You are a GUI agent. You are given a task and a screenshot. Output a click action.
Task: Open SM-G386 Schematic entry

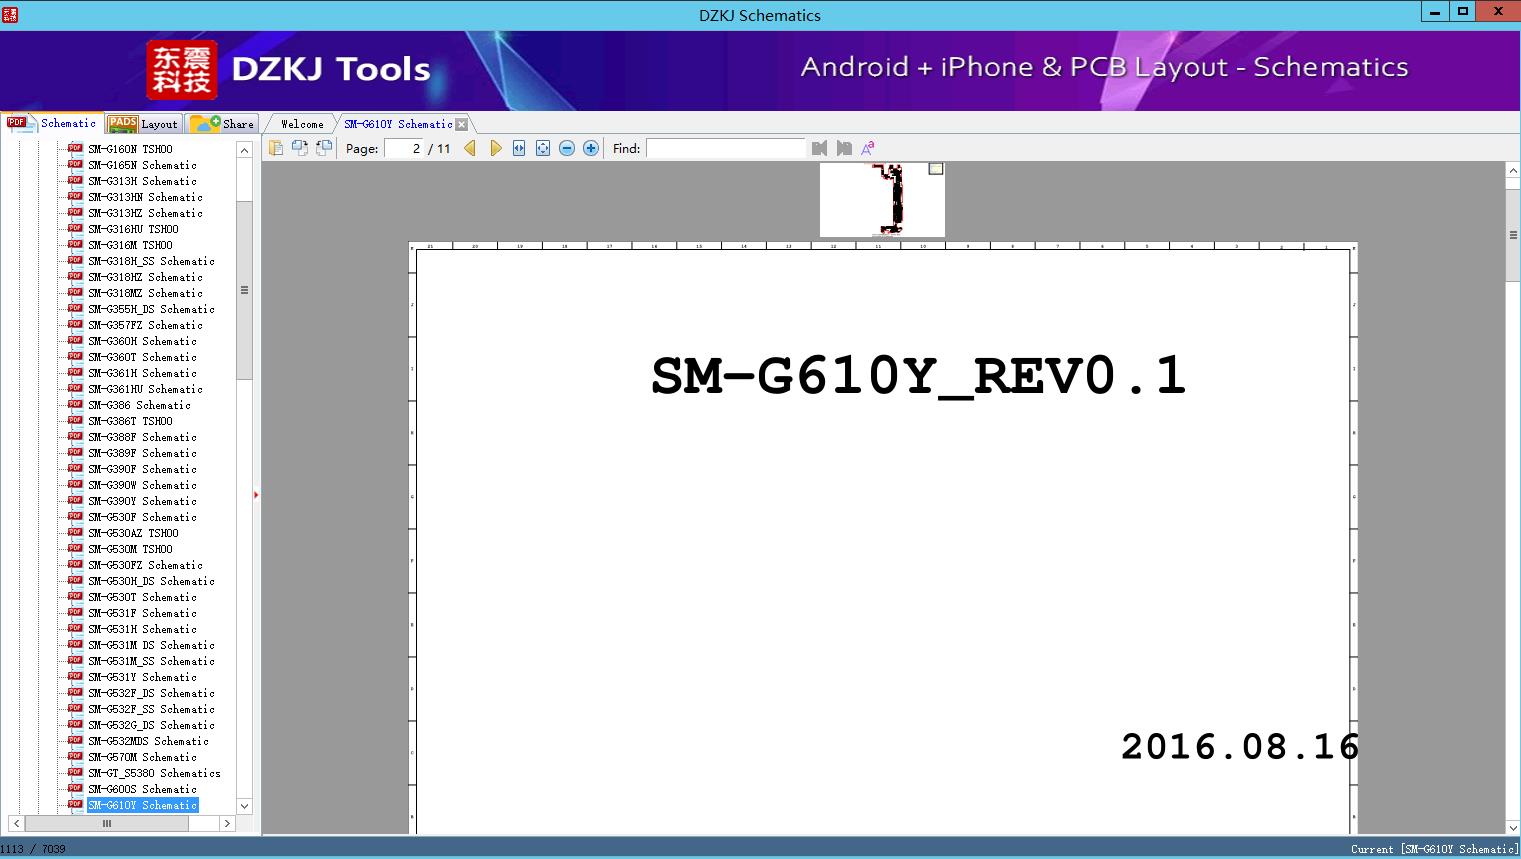[x=139, y=405]
